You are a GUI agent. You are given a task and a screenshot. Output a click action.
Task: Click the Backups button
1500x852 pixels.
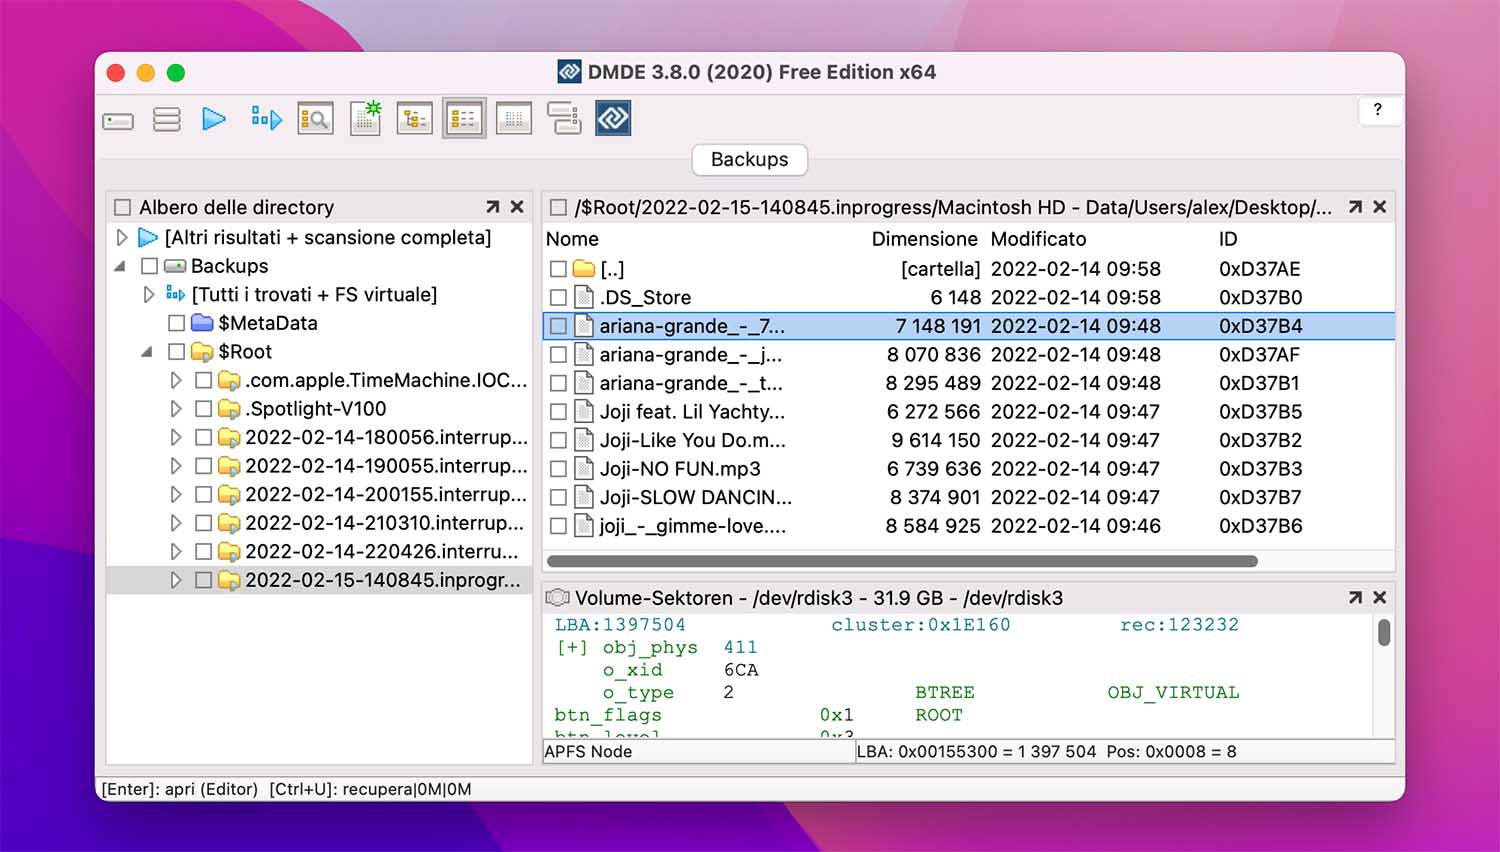tap(750, 159)
